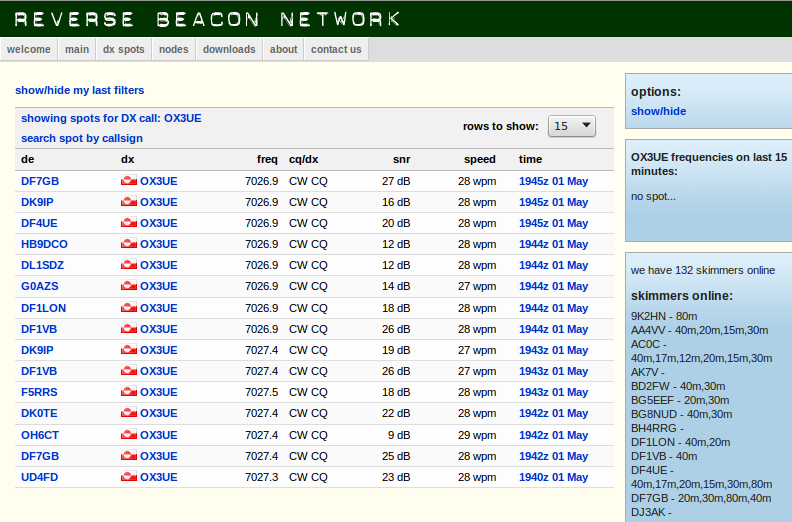Image resolution: width=792 pixels, height=522 pixels.
Task: Open spotter callsign G0AZS
Action: coord(40,286)
